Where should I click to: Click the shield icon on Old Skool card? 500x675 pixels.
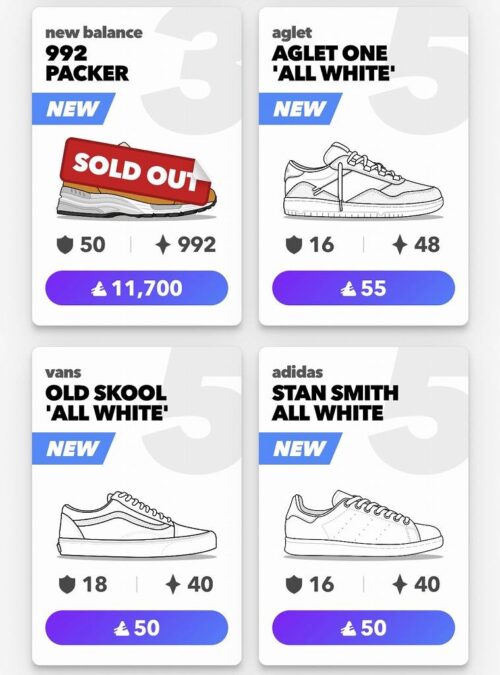(67, 585)
